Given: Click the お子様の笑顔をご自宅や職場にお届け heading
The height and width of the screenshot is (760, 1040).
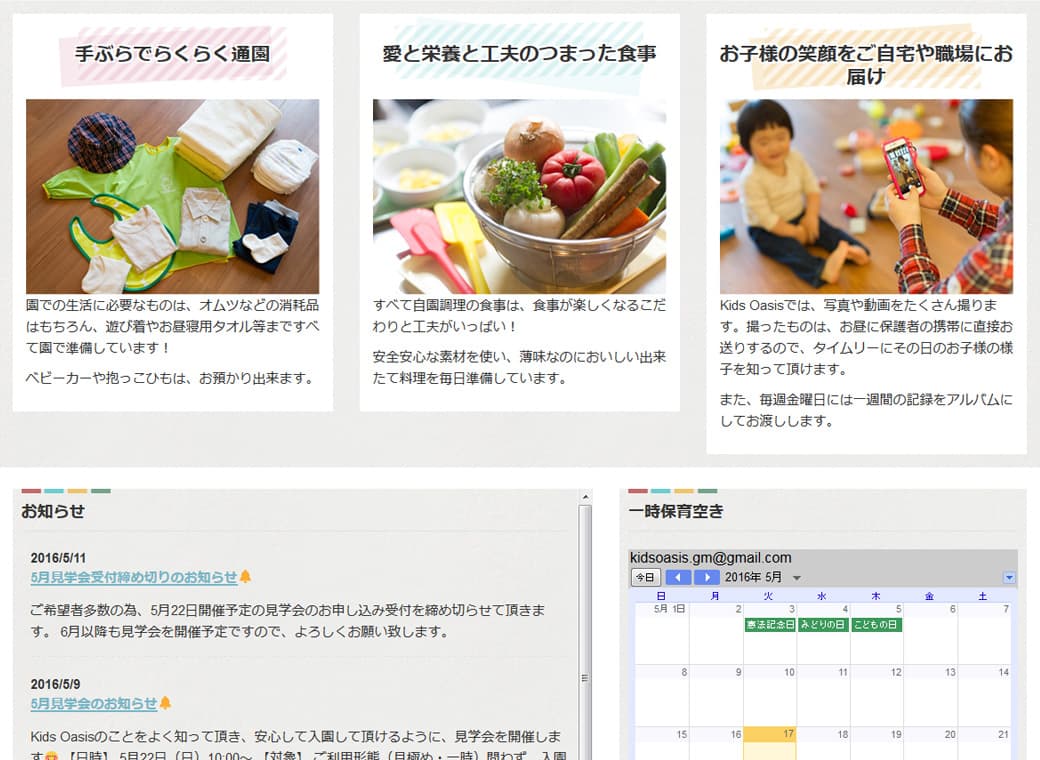Looking at the screenshot, I should pos(866,64).
